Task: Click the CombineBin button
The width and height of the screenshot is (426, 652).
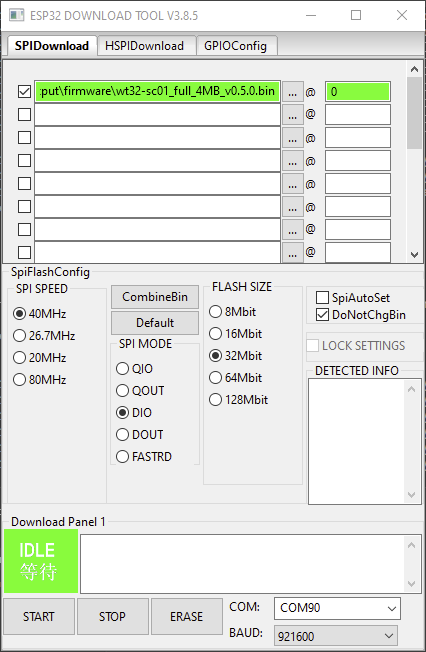Action: coord(155,297)
